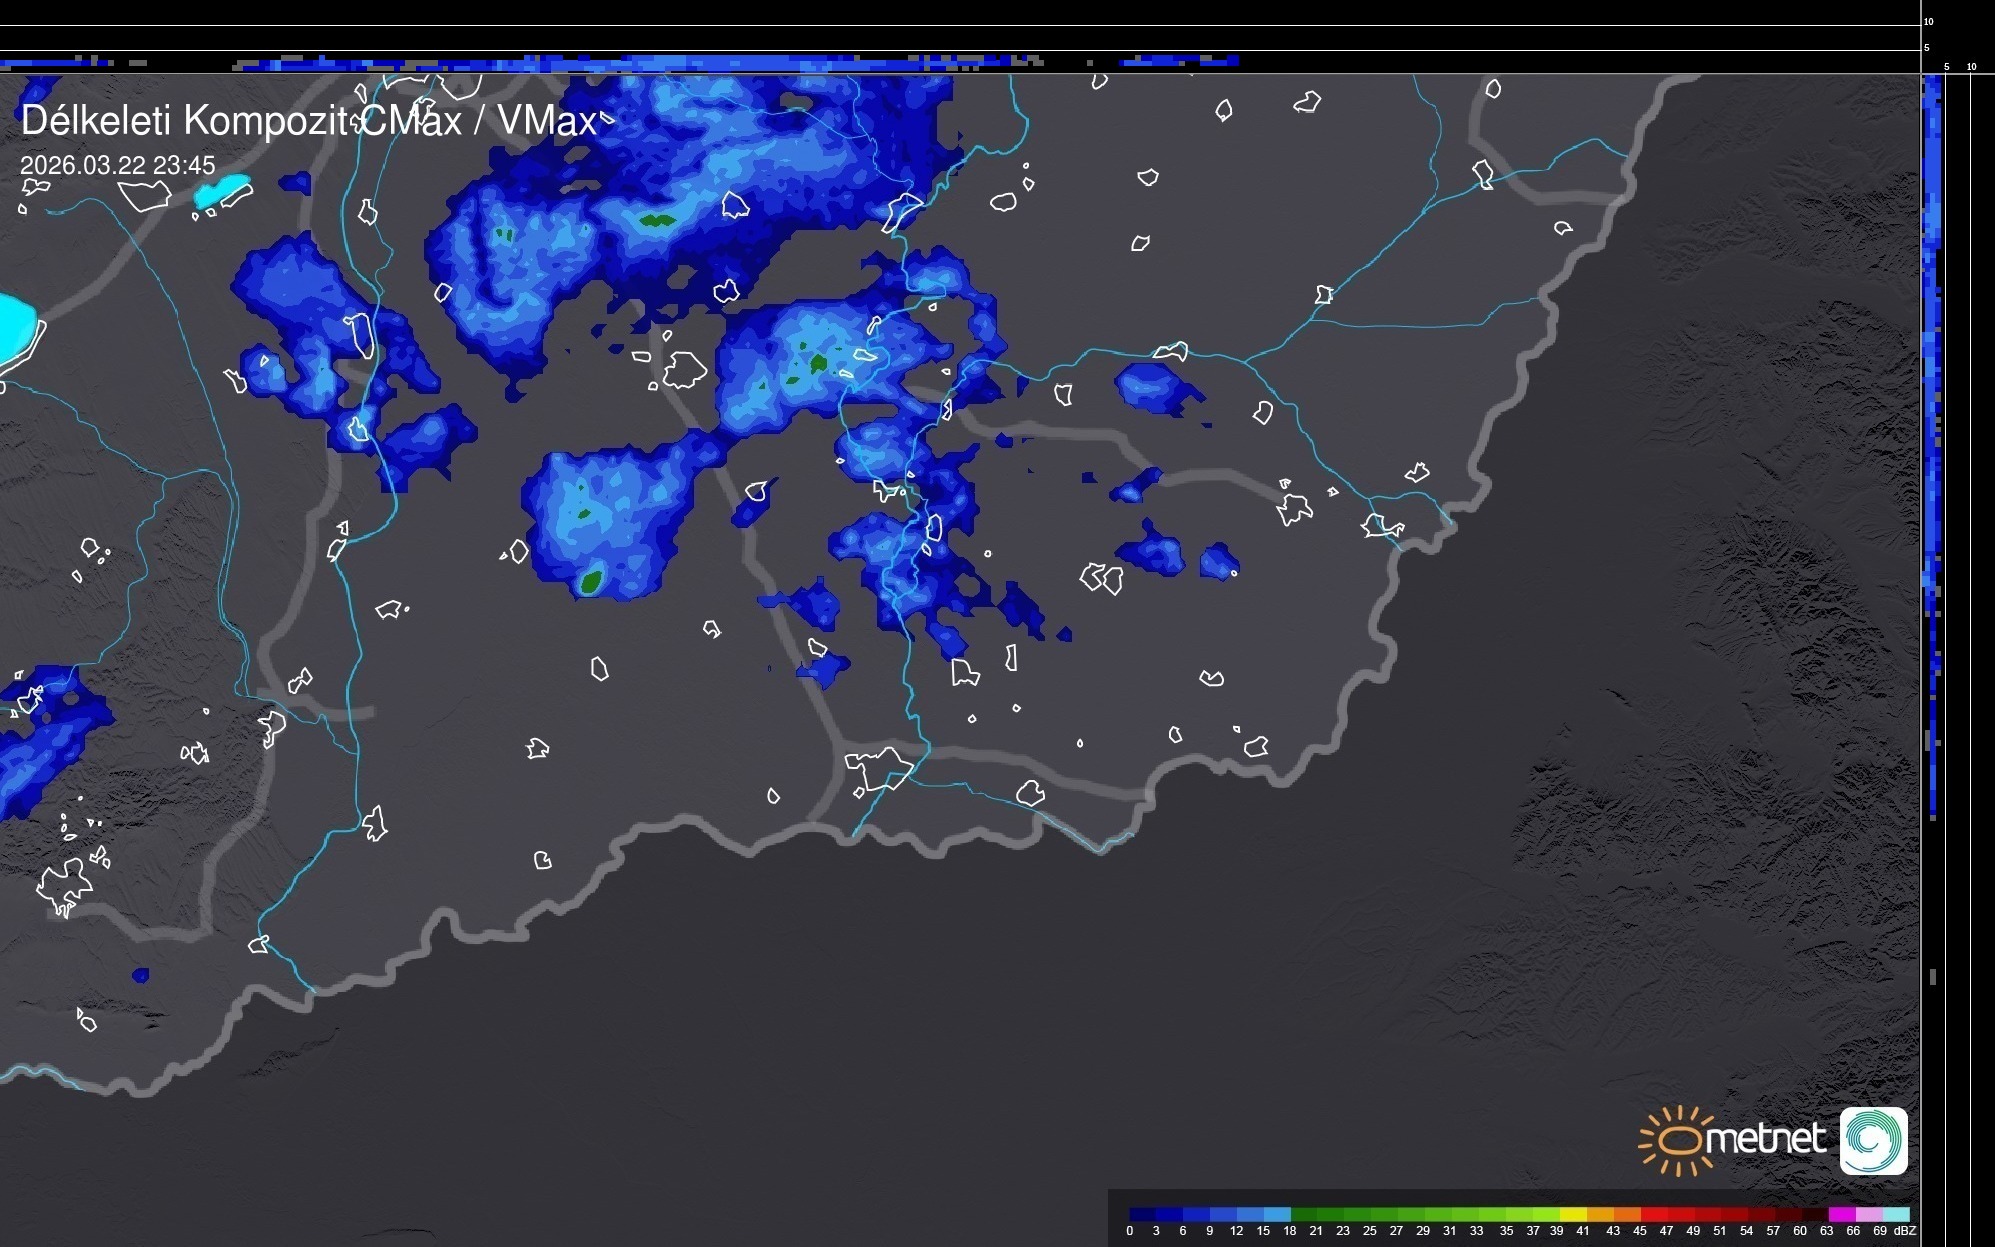The image size is (1995, 1247).
Task: Click the large cyan lake at the map's left edge
Action: click(x=14, y=328)
